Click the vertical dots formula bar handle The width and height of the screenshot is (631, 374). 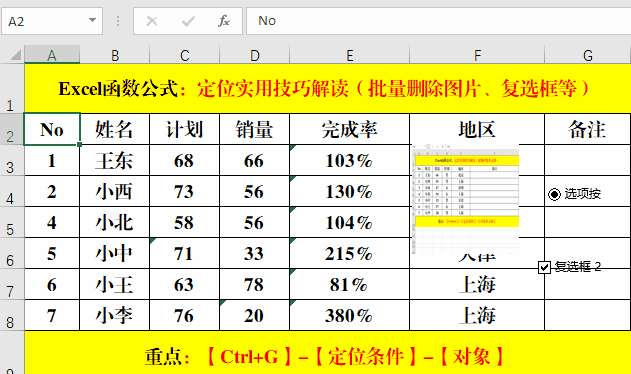pos(118,21)
